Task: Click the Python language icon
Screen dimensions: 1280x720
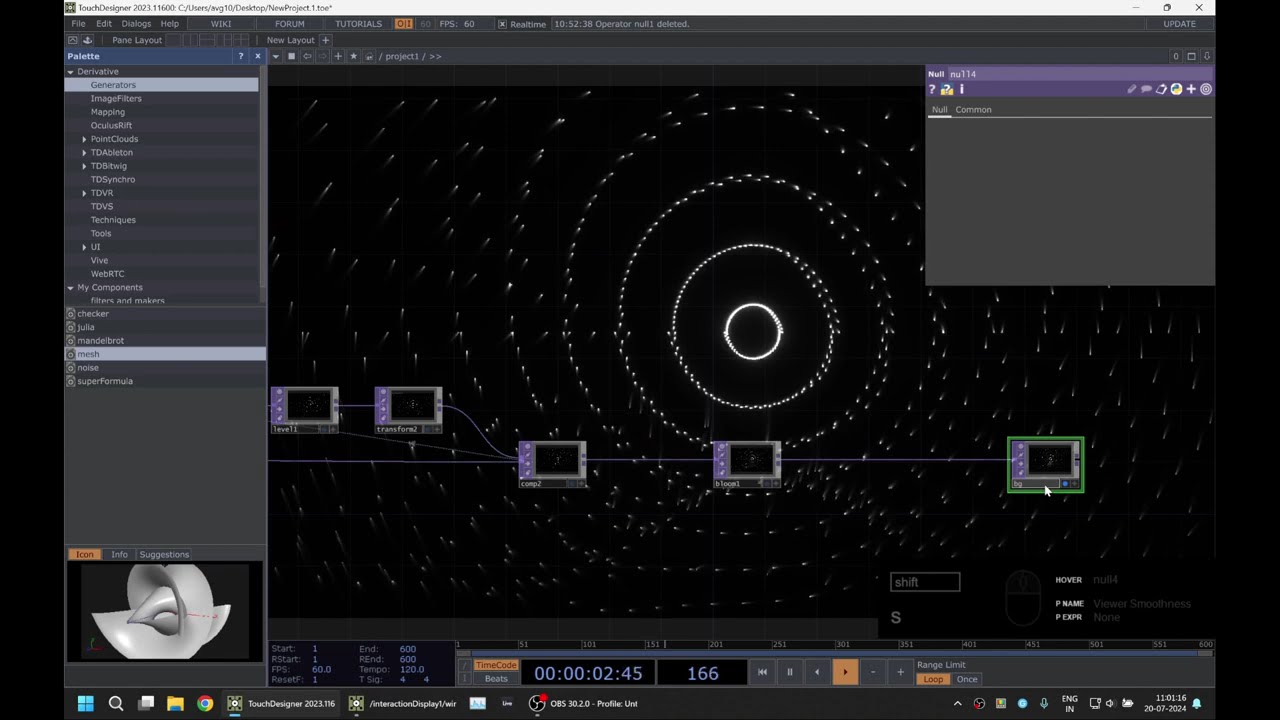Action: click(1176, 89)
